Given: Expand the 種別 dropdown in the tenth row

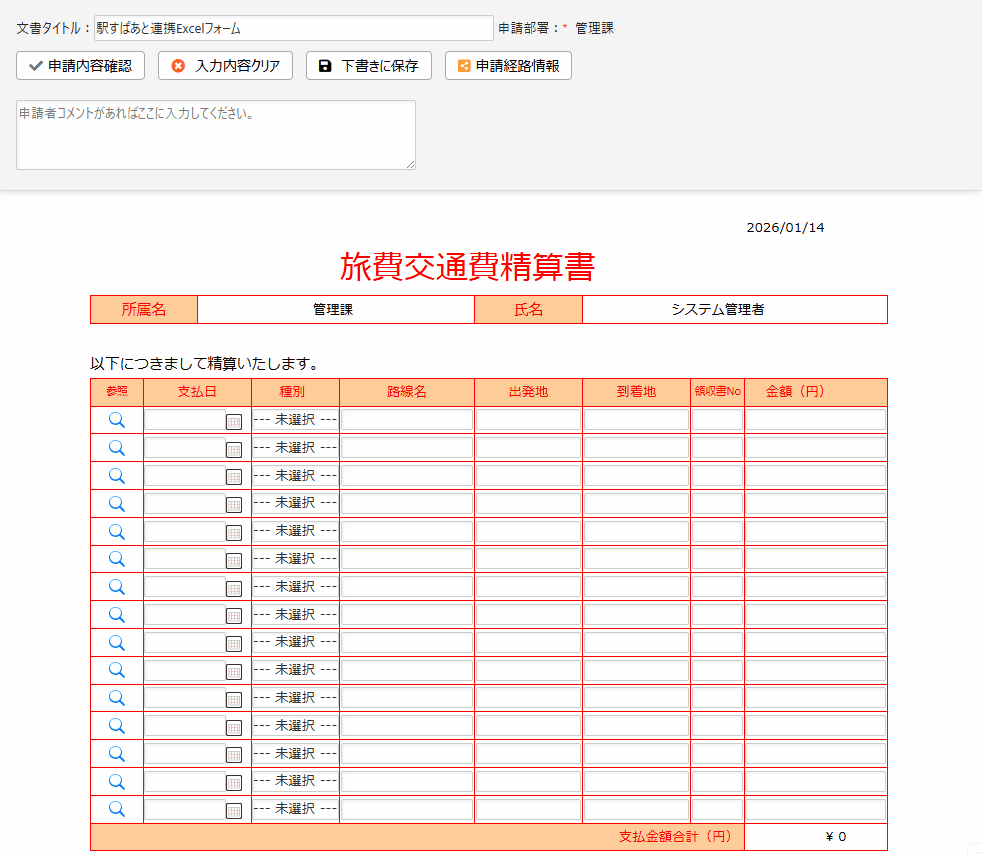Looking at the screenshot, I should tap(295, 669).
